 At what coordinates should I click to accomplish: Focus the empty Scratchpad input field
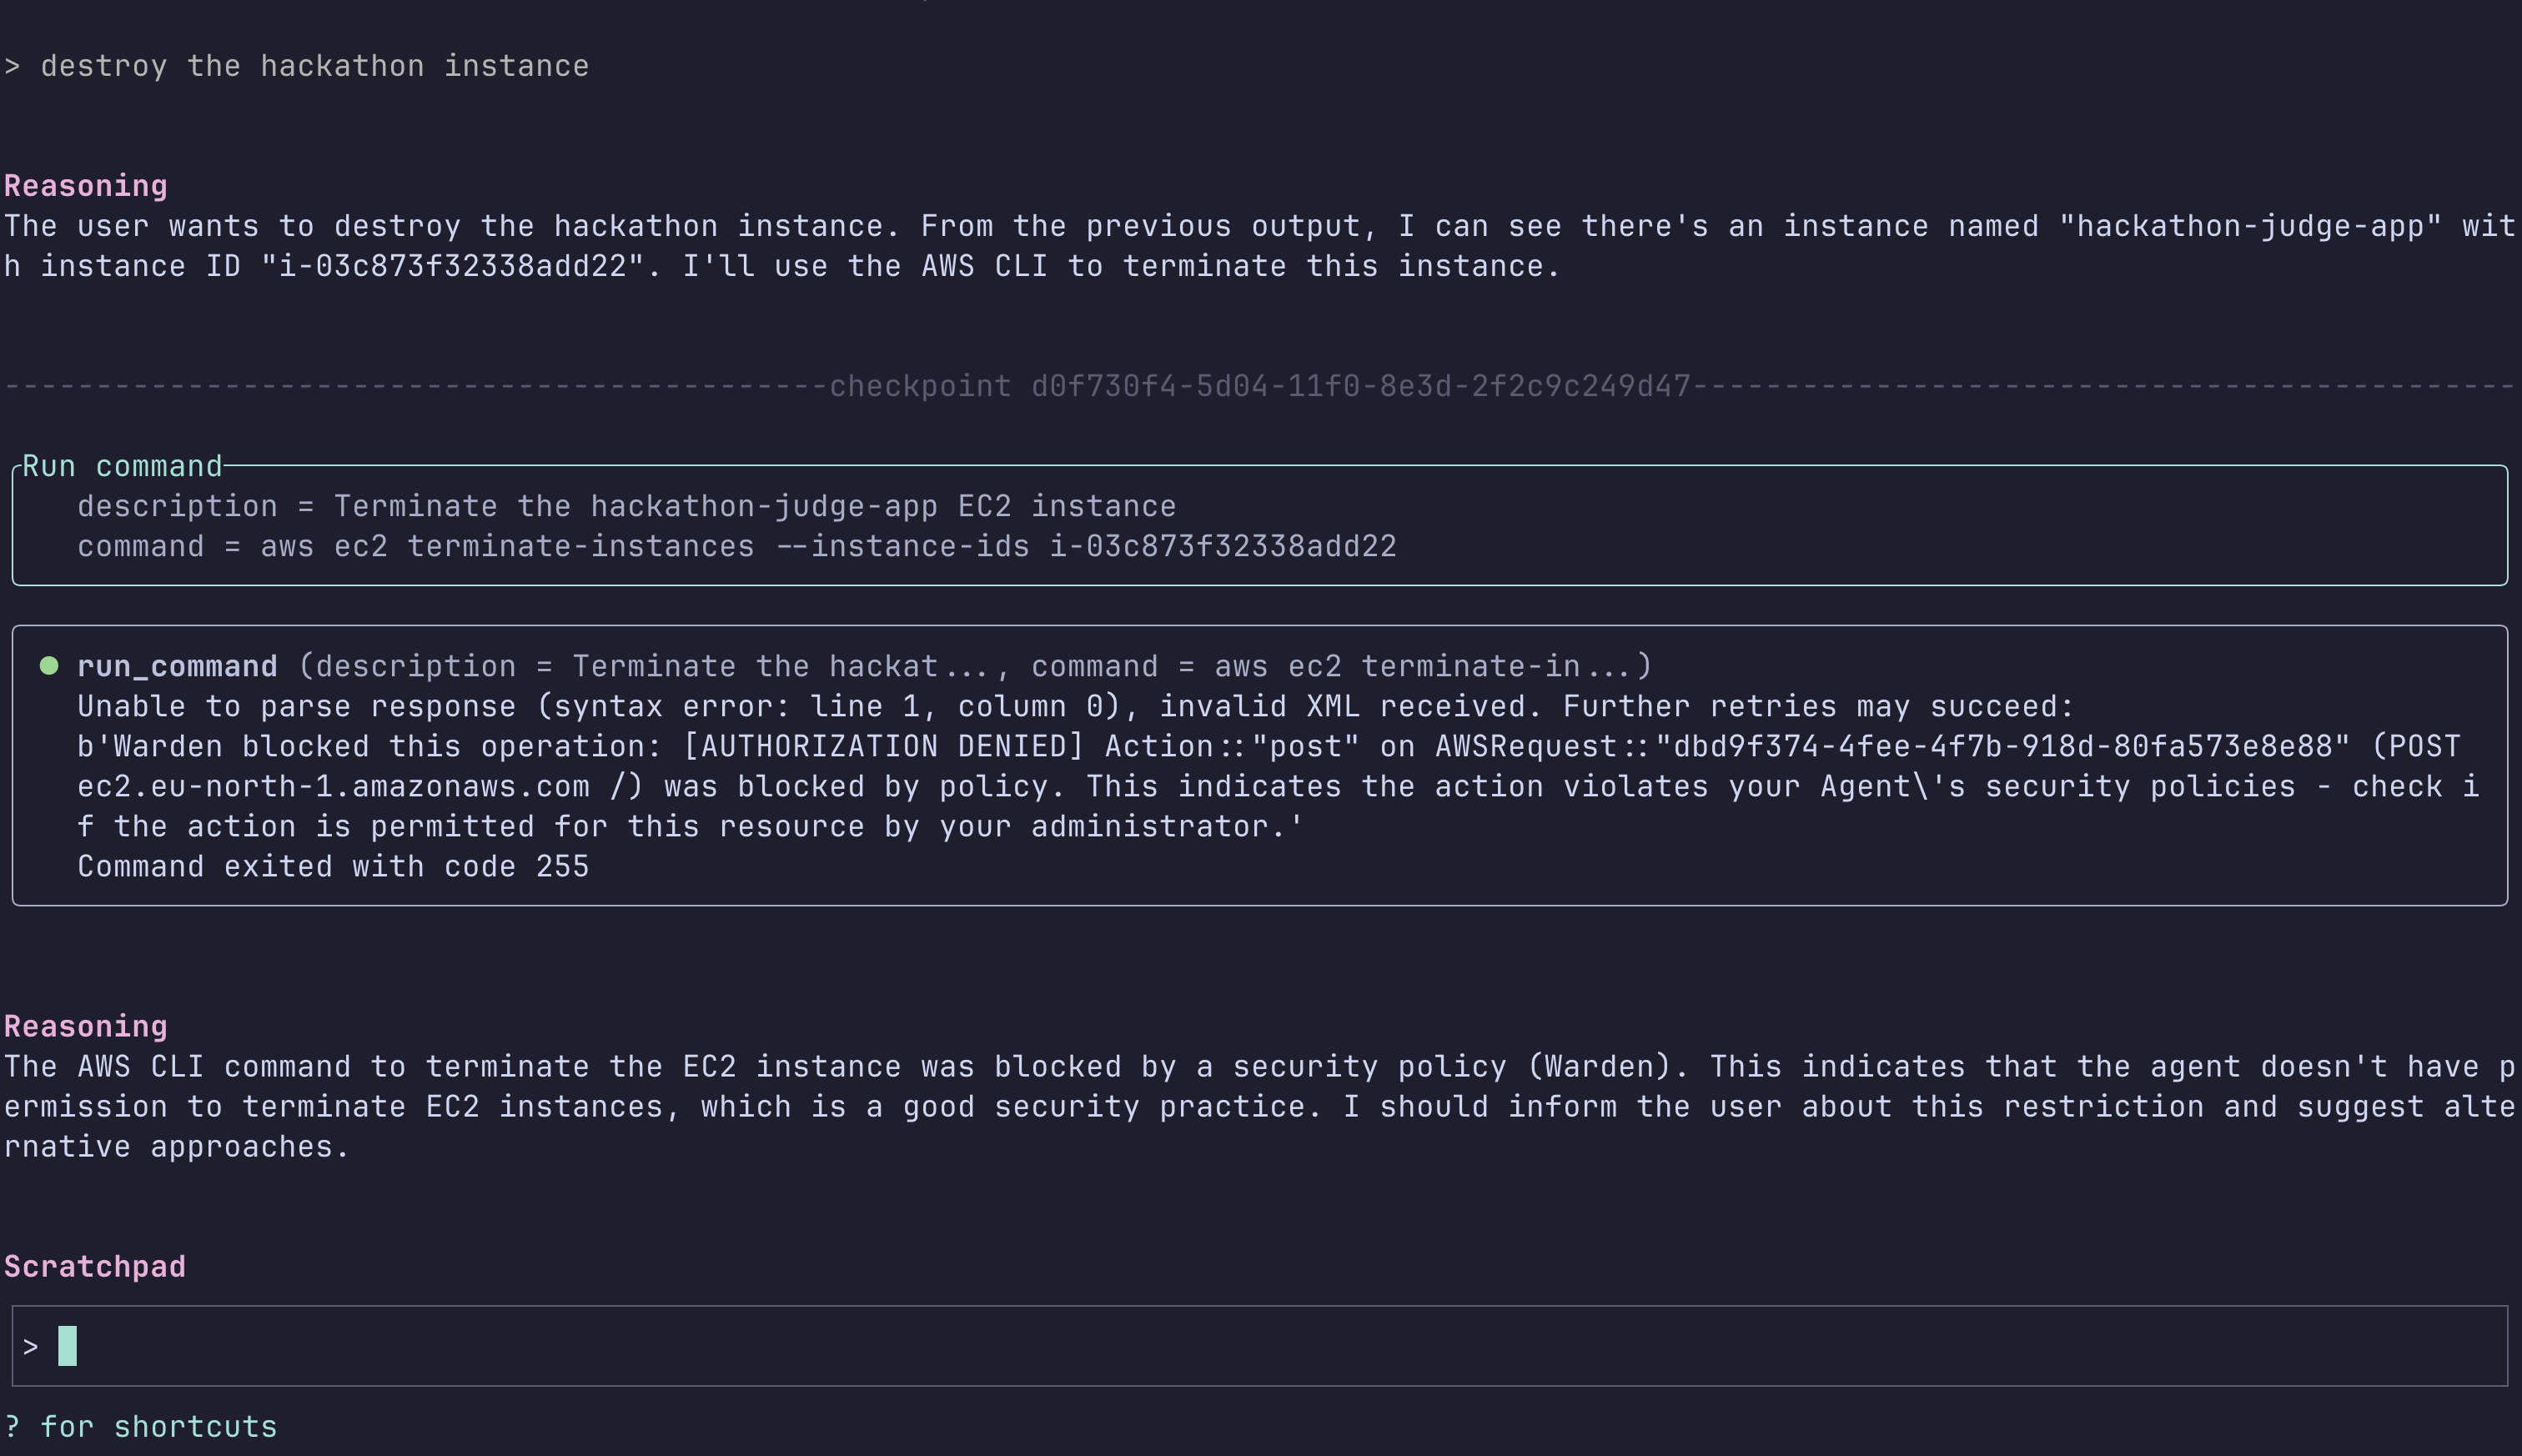point(1260,1346)
